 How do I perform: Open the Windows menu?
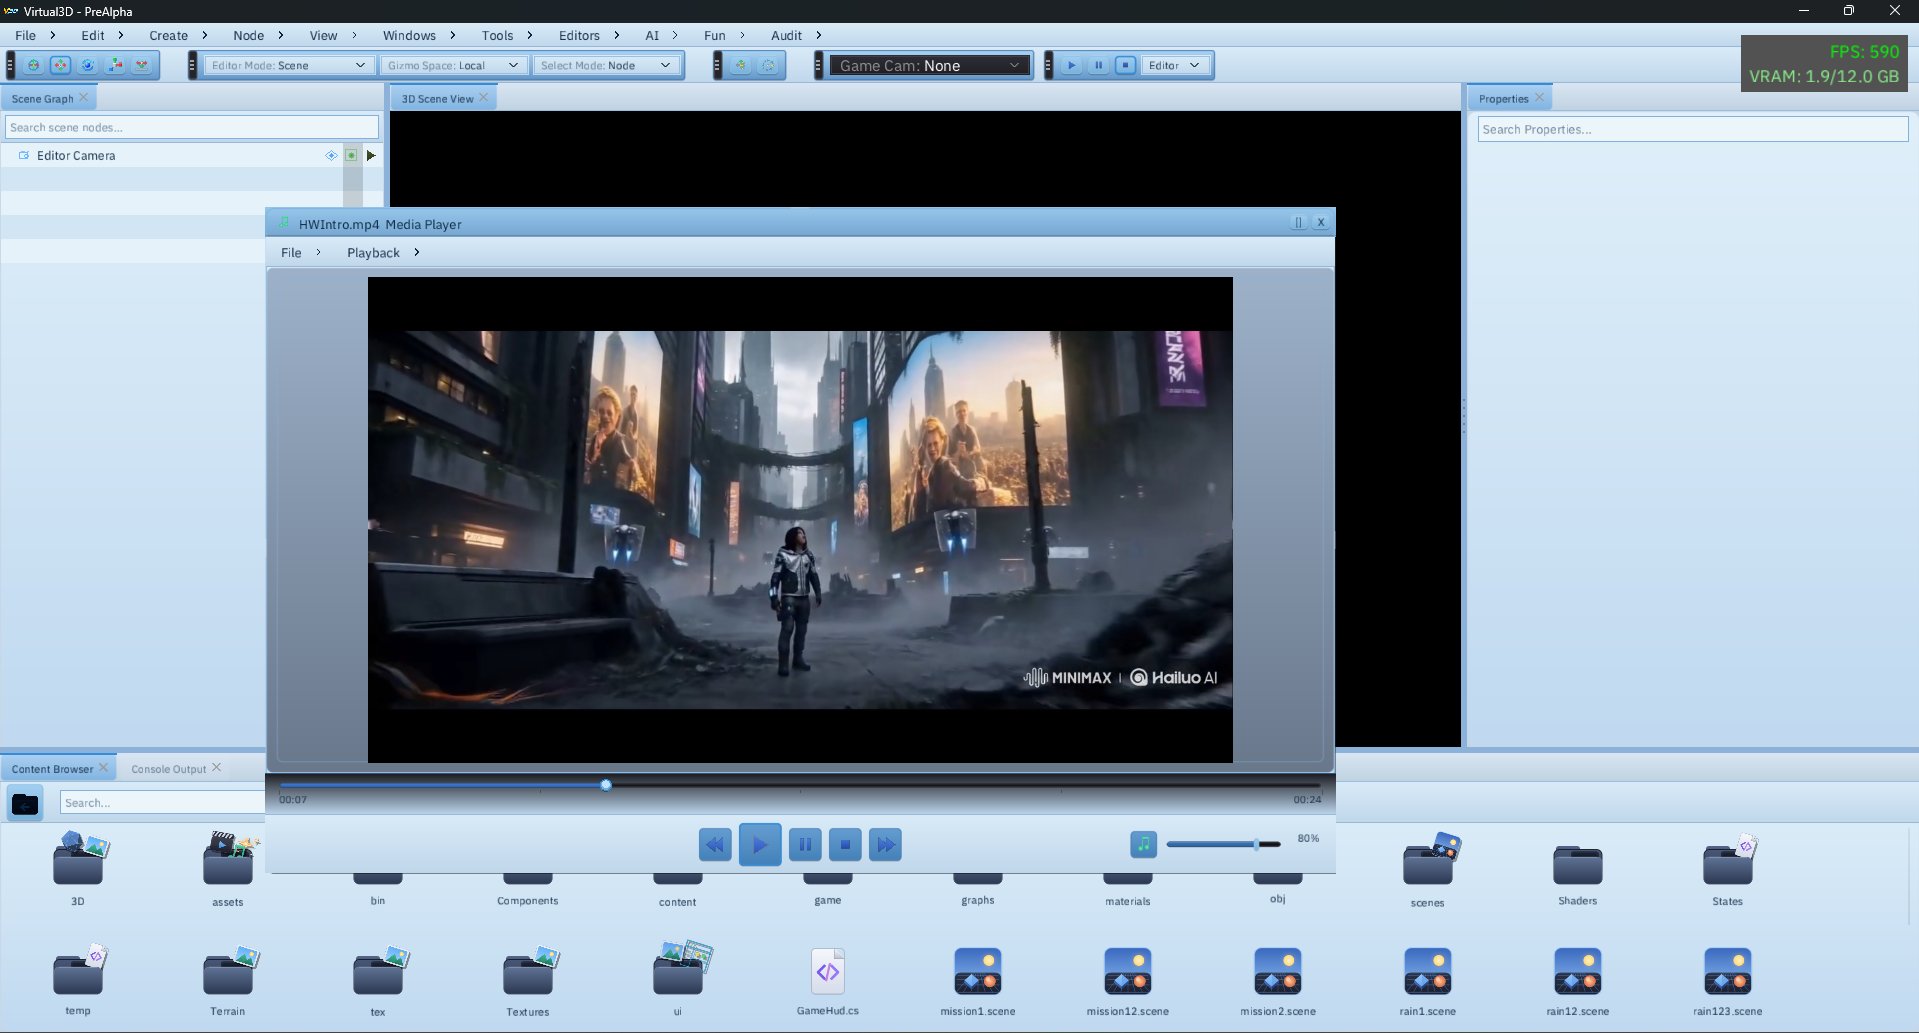pos(409,35)
